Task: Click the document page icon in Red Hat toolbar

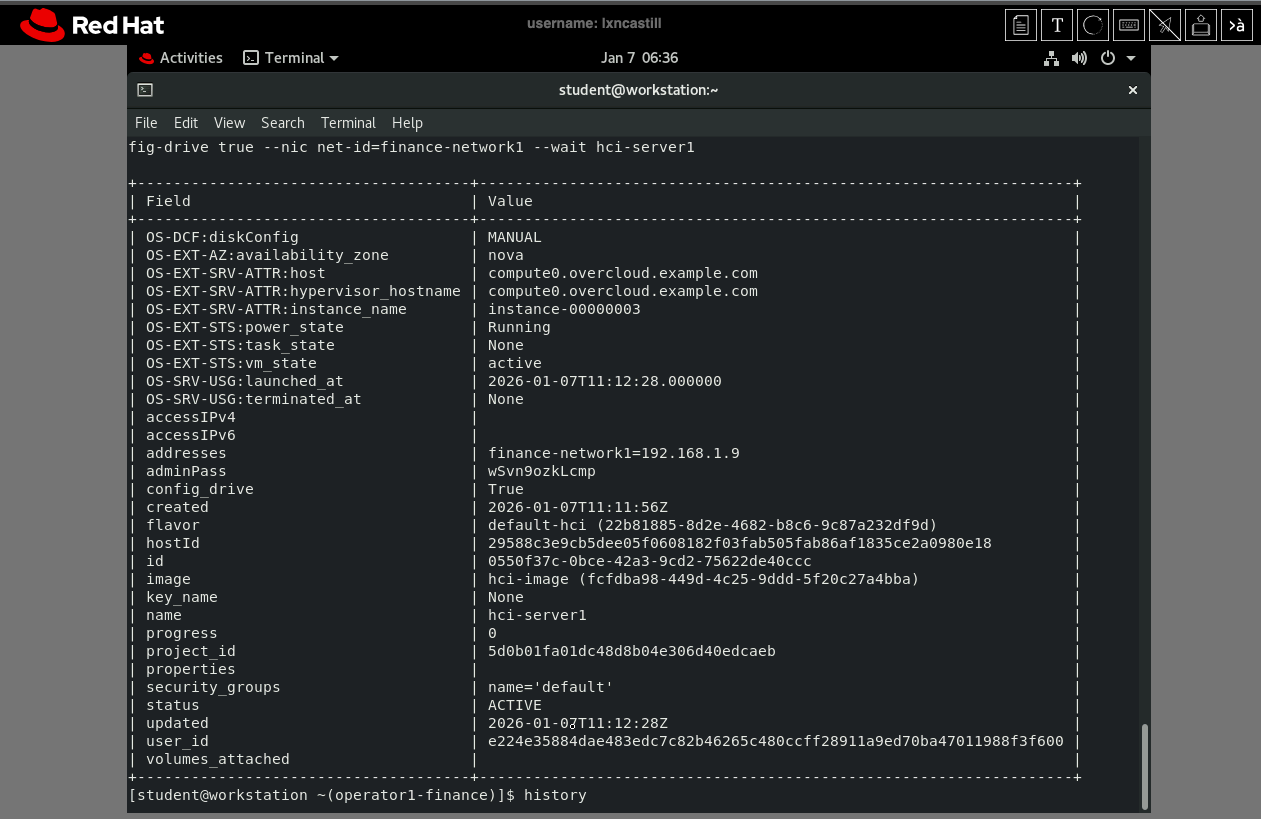Action: [x=1020, y=25]
